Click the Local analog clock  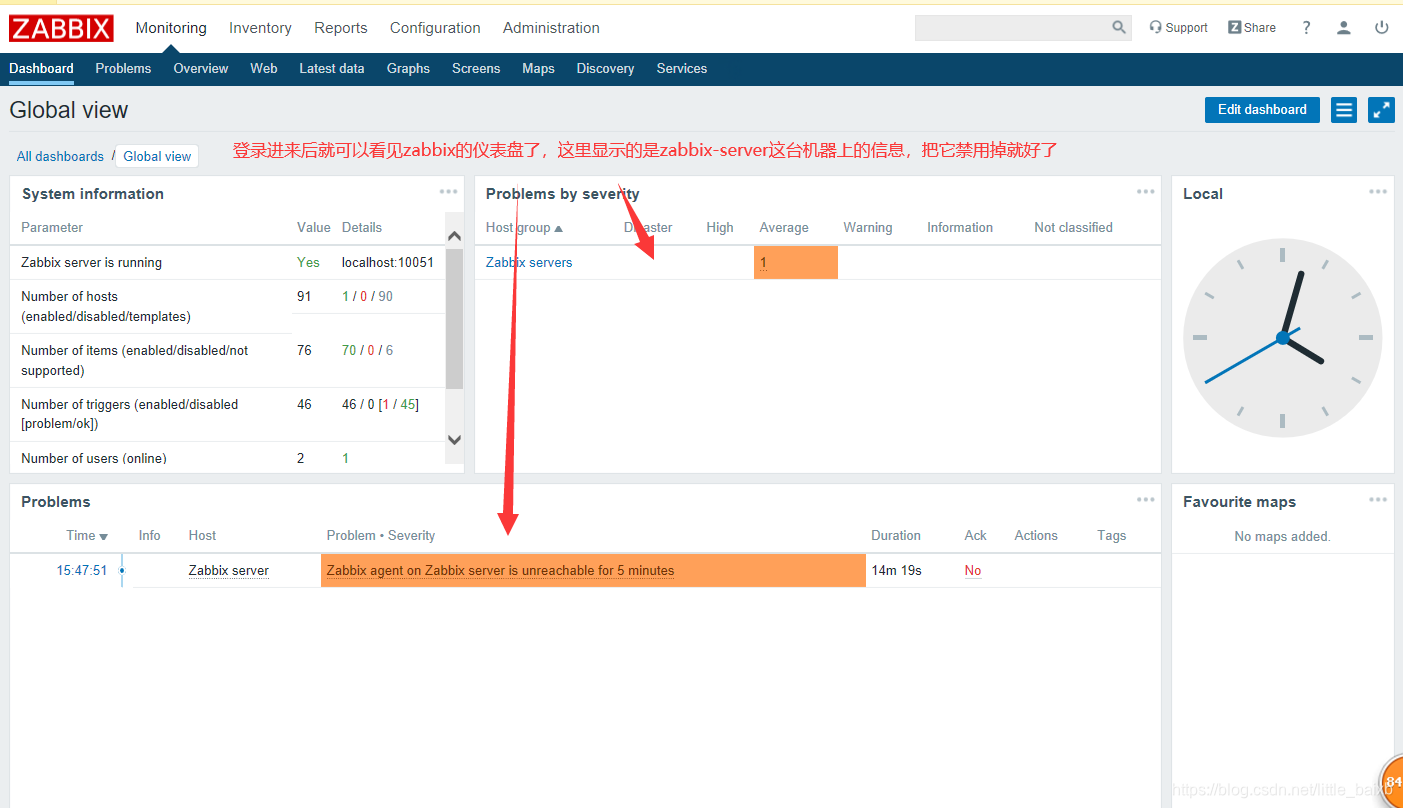(x=1282, y=337)
